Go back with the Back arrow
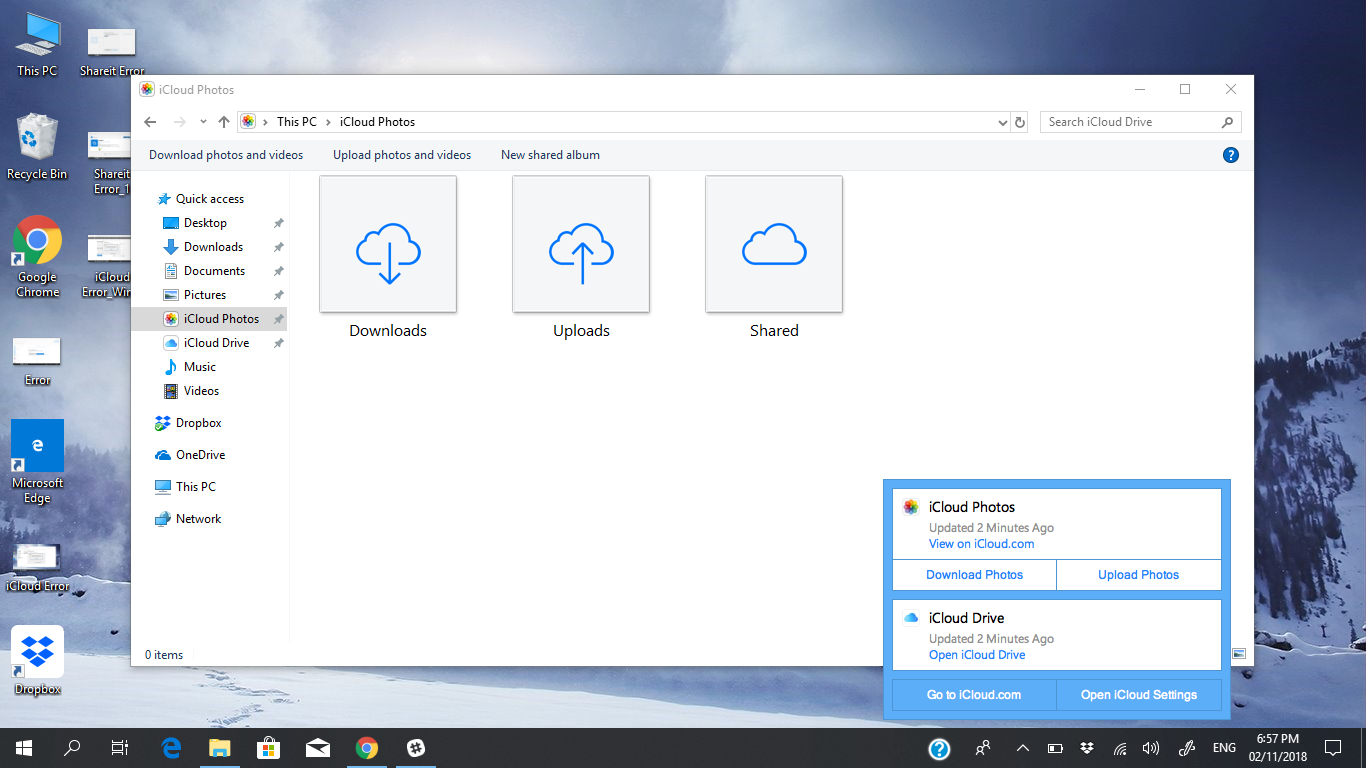 [x=150, y=122]
